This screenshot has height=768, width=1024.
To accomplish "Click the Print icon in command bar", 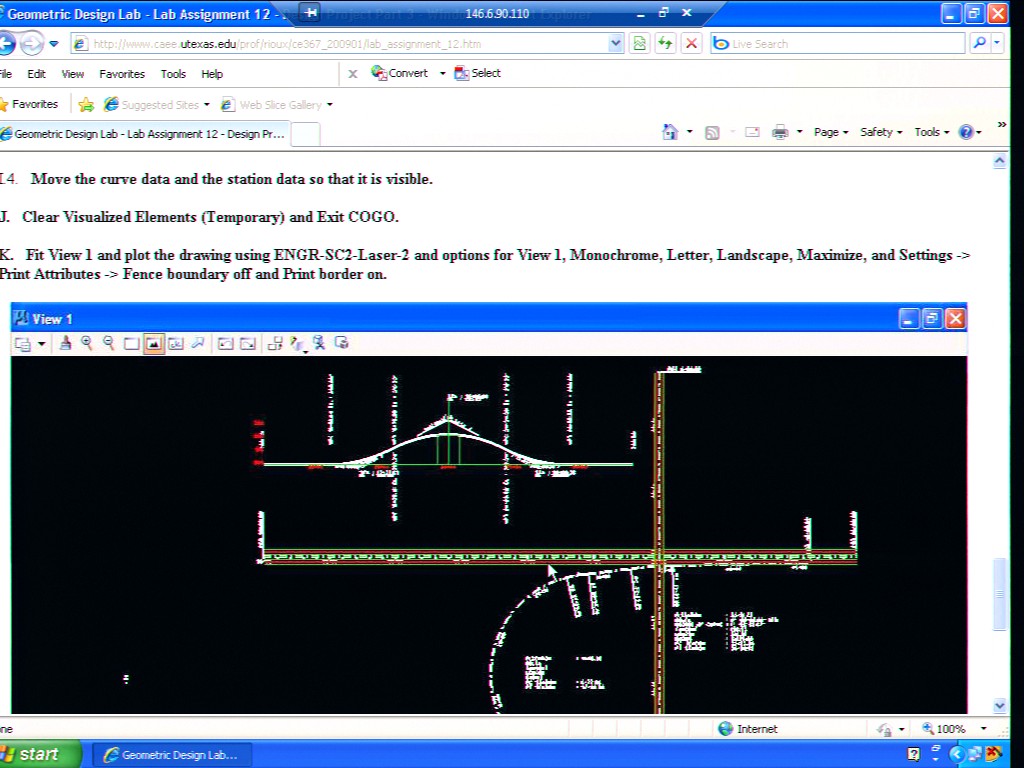I will point(780,132).
